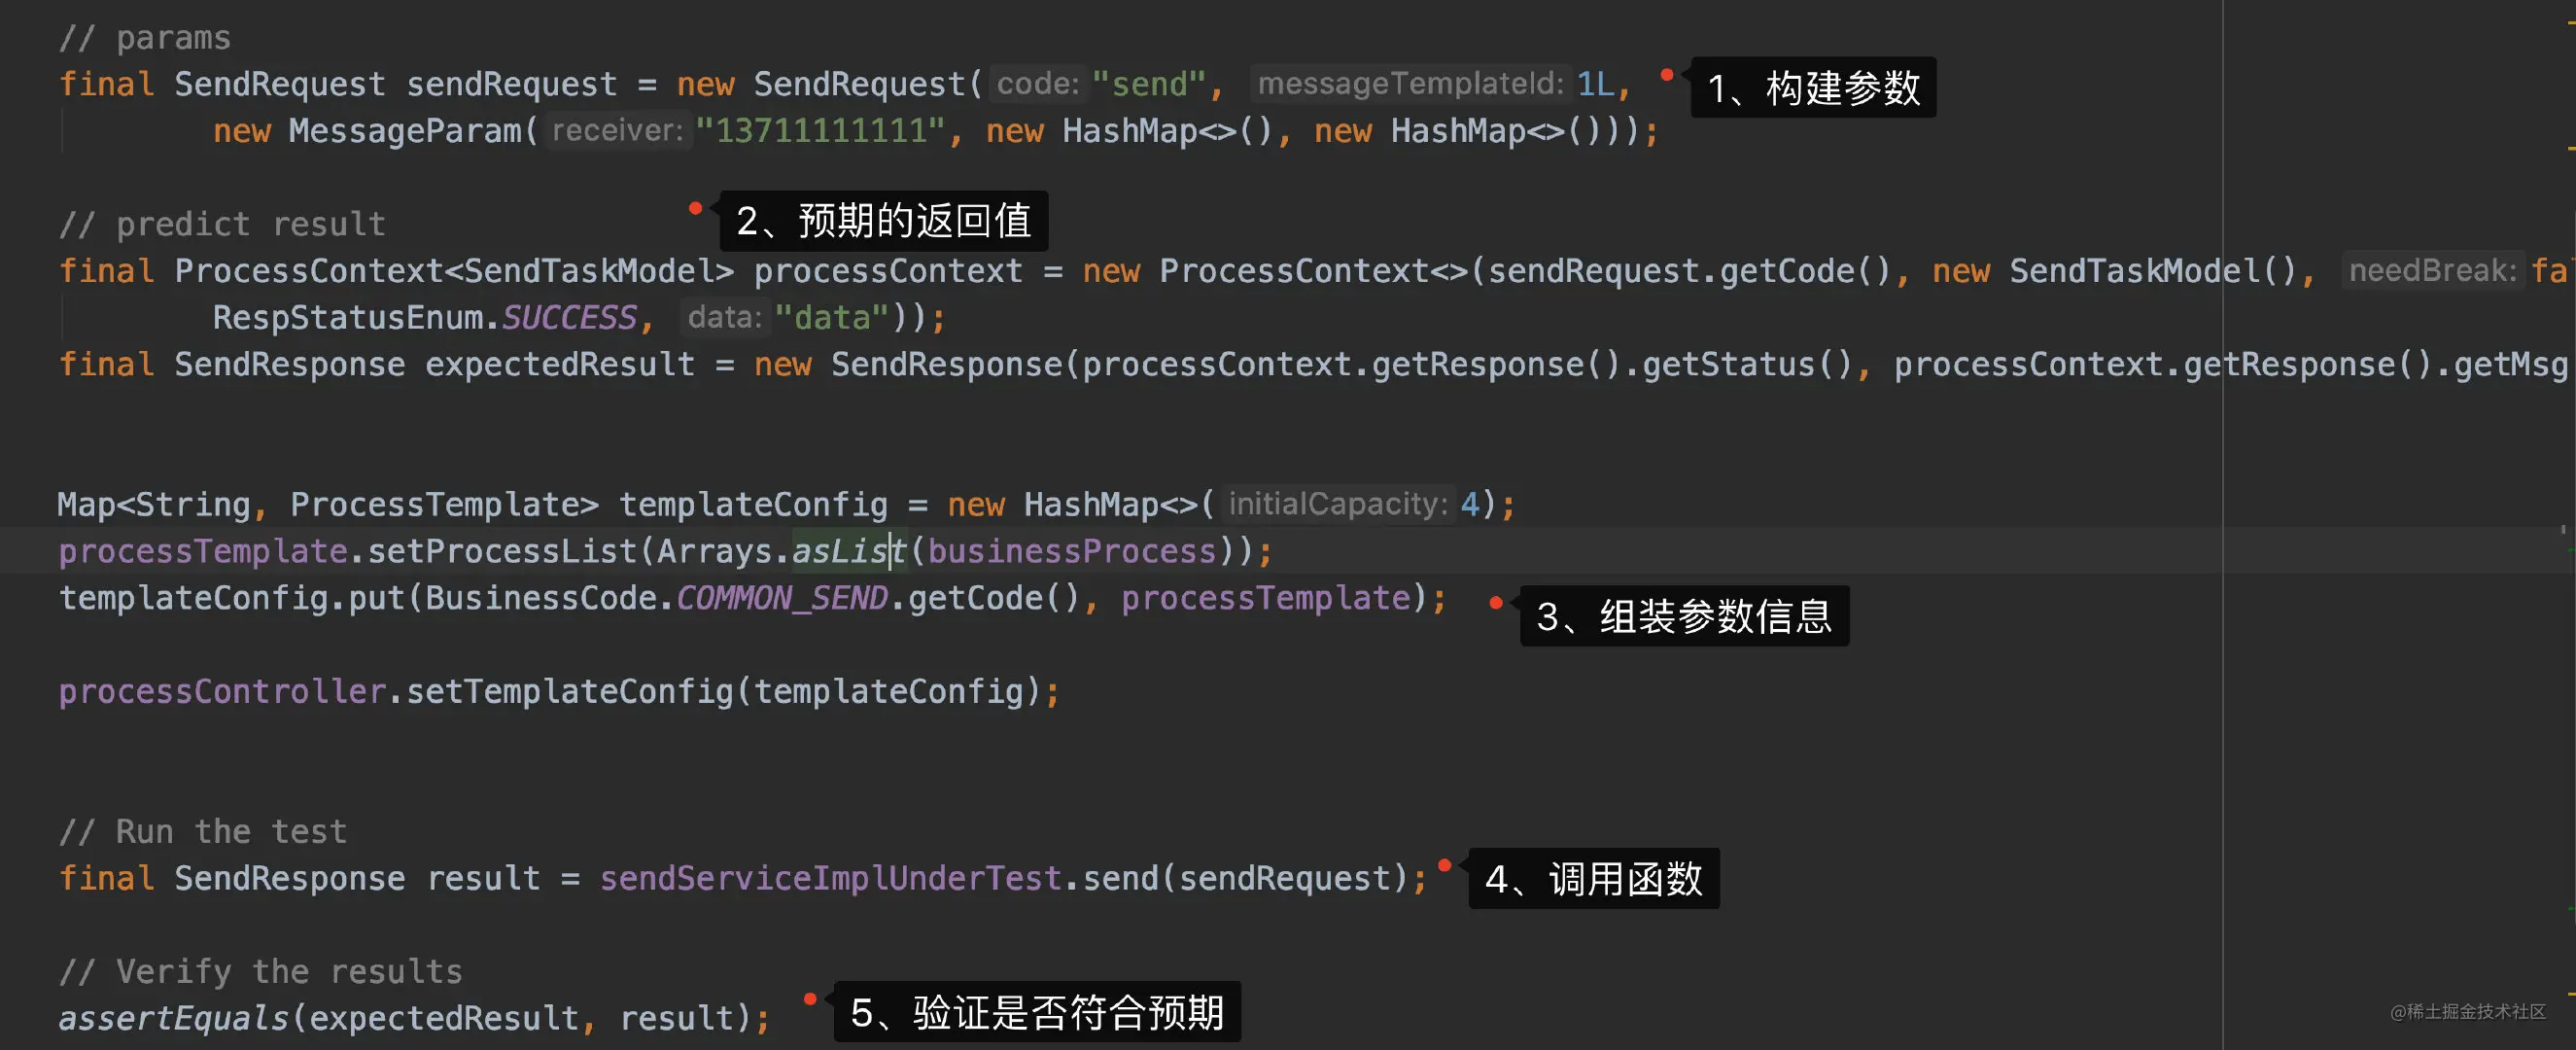Click the 'RespStatusEnum.SUCCESS' enum value
This screenshot has width=2576, height=1050.
coord(568,318)
